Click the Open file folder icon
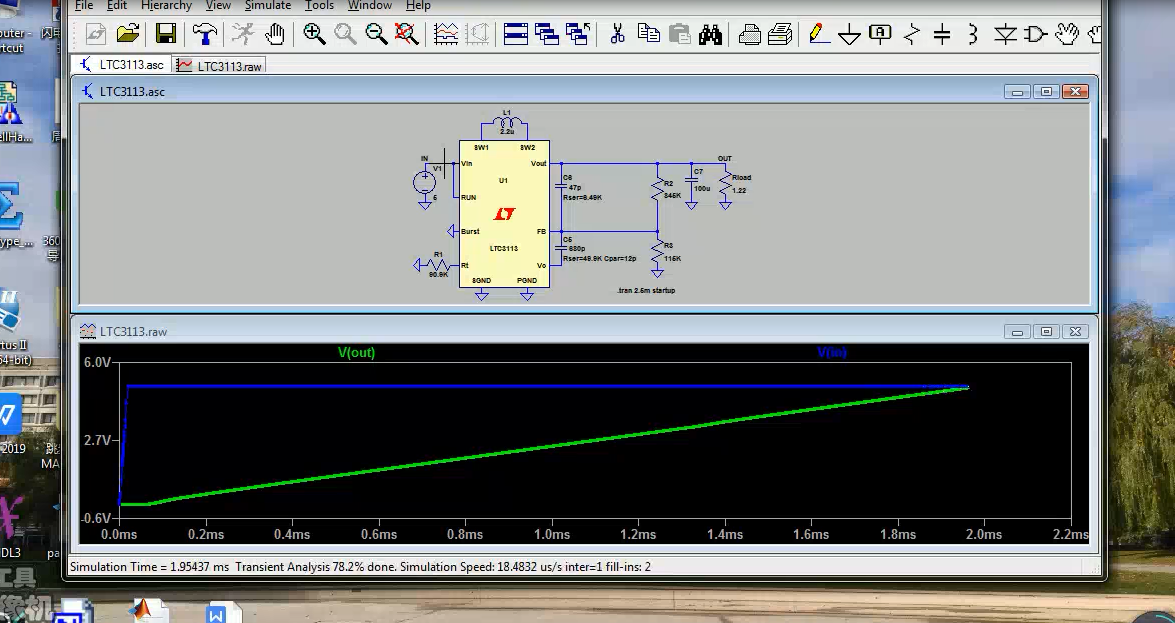1175x623 pixels. click(128, 34)
